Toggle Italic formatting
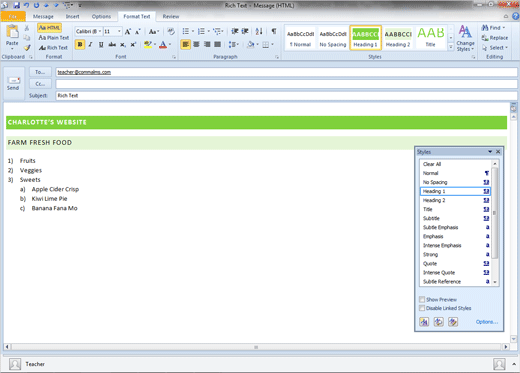 pyautogui.click(x=90, y=45)
